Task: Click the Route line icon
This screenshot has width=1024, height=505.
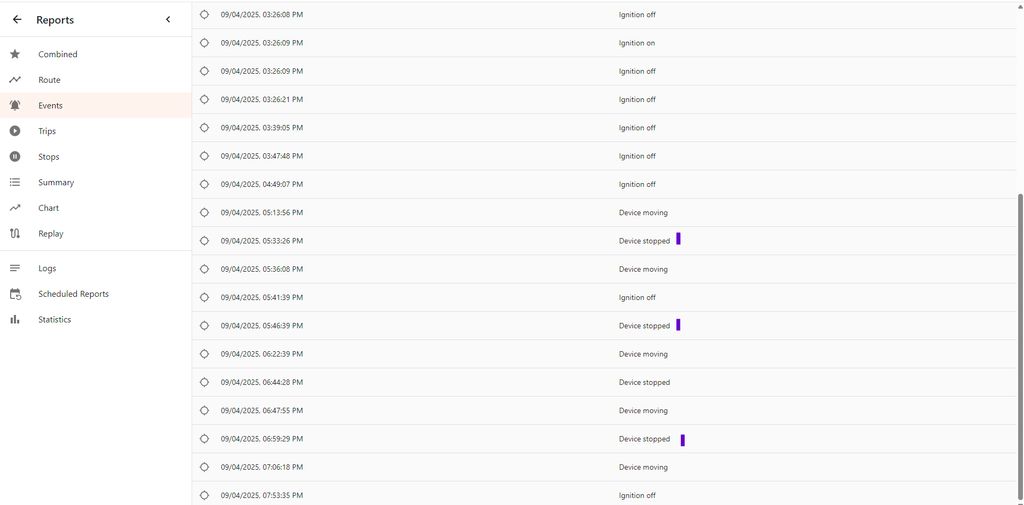Action: coord(15,80)
